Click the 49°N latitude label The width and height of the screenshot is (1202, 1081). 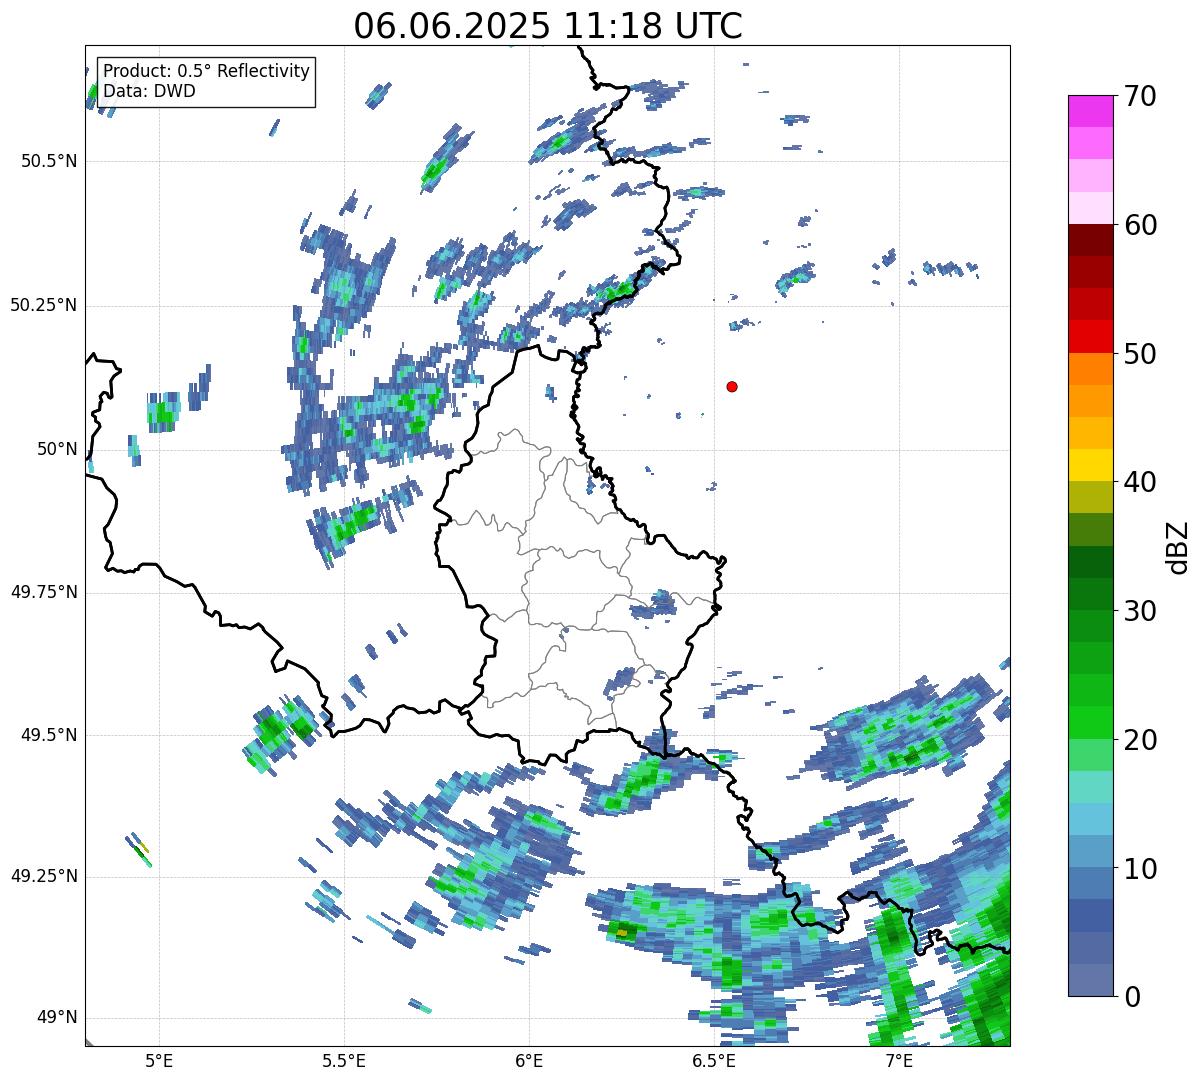(56, 1018)
